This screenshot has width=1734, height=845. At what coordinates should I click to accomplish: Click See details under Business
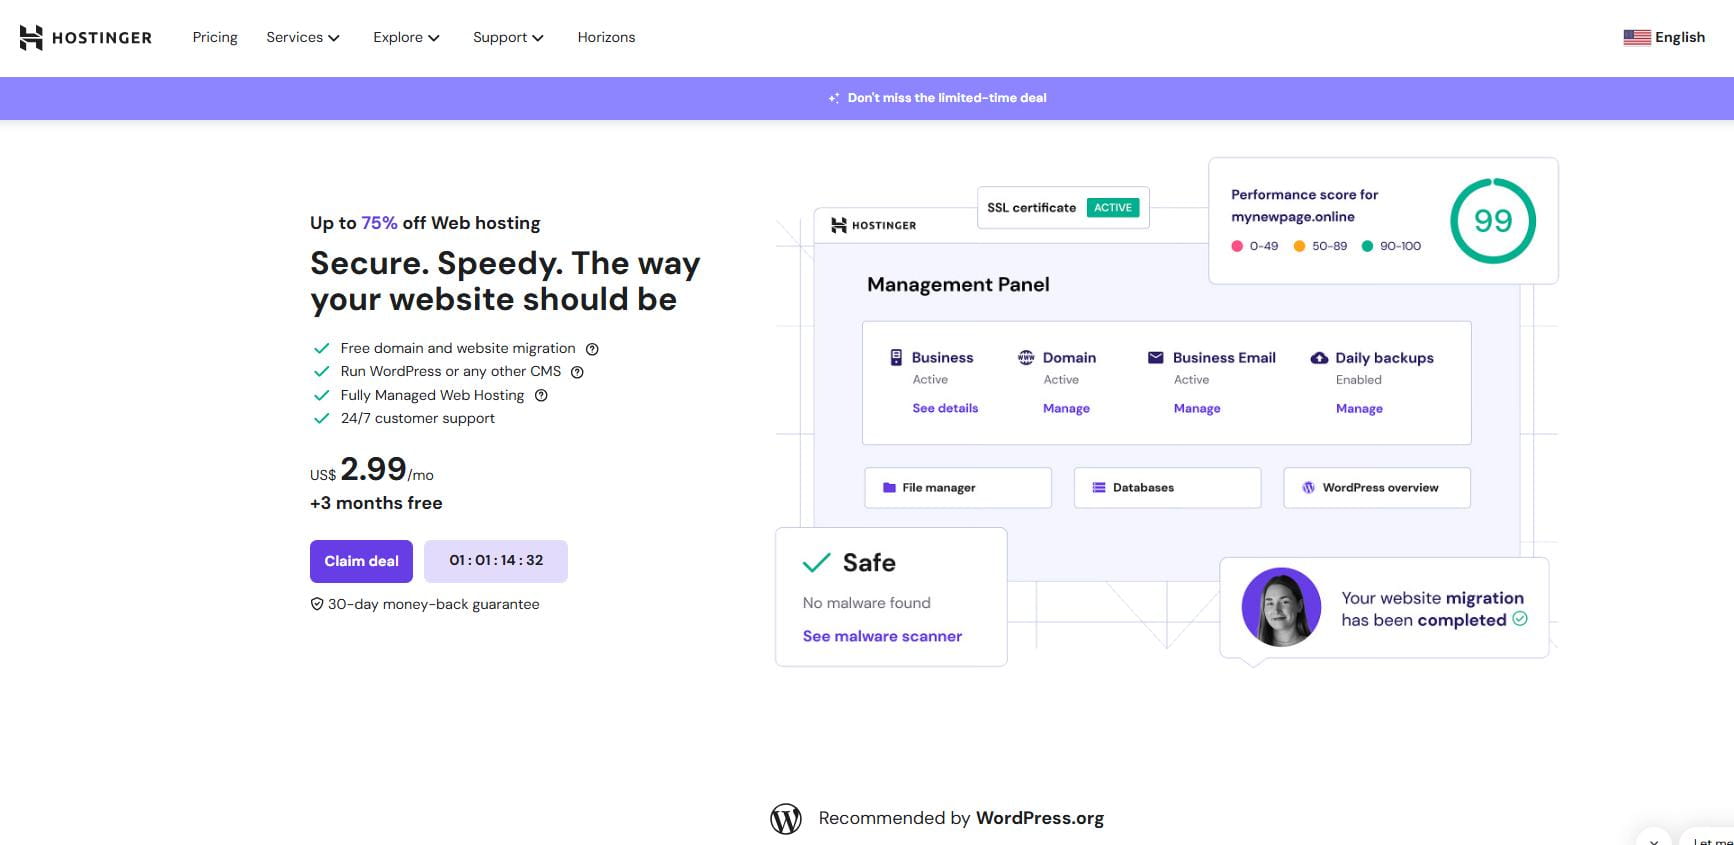945,408
